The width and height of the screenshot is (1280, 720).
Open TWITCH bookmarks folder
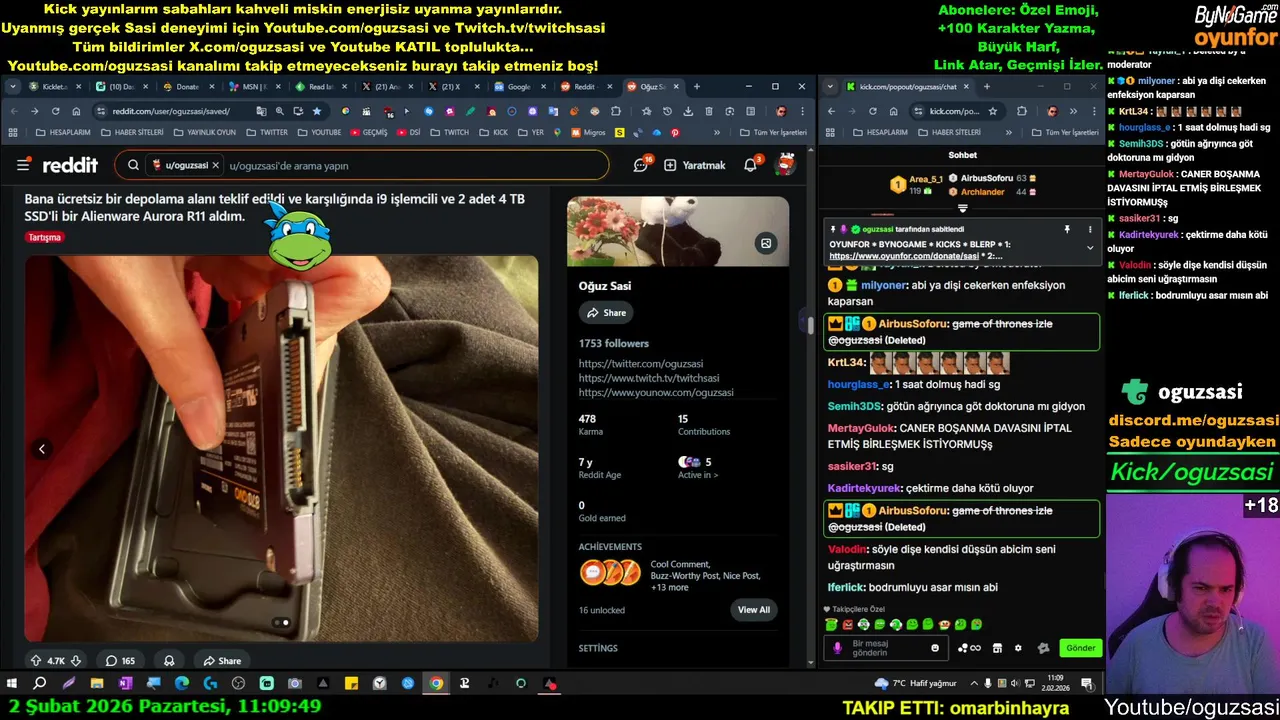click(x=449, y=132)
